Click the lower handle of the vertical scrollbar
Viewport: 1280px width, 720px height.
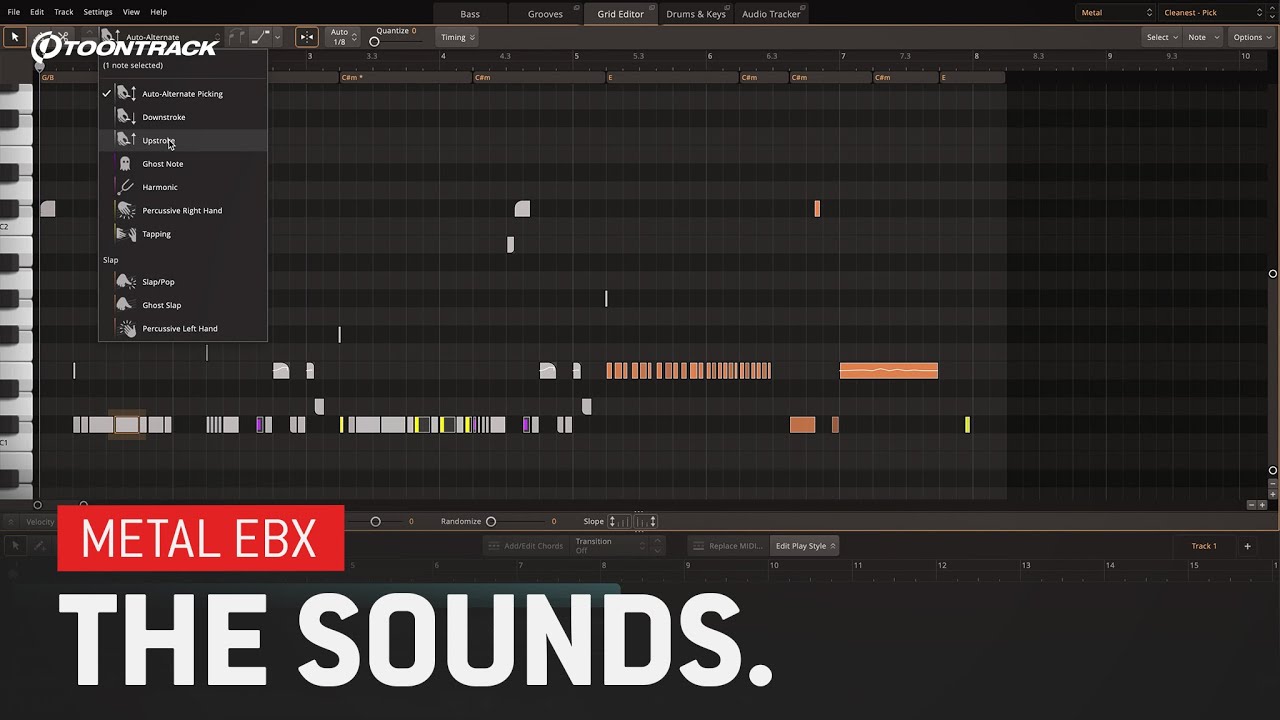point(1273,470)
